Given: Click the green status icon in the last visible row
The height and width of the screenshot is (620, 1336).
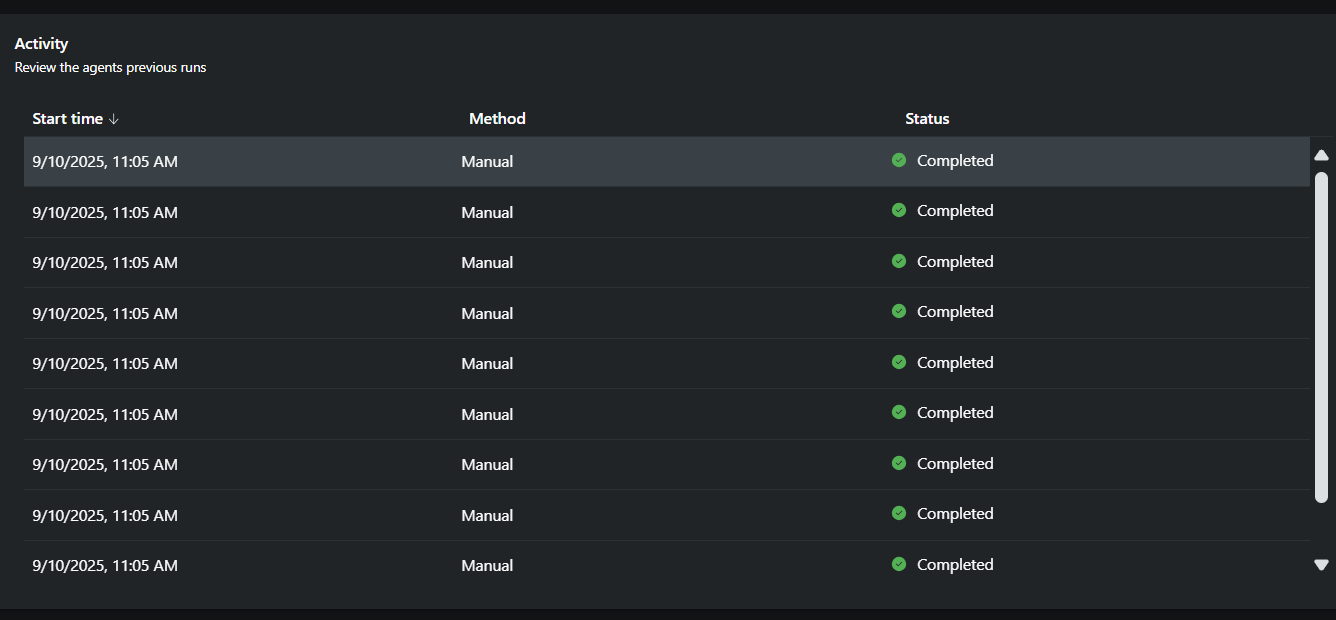Looking at the screenshot, I should pyautogui.click(x=899, y=564).
